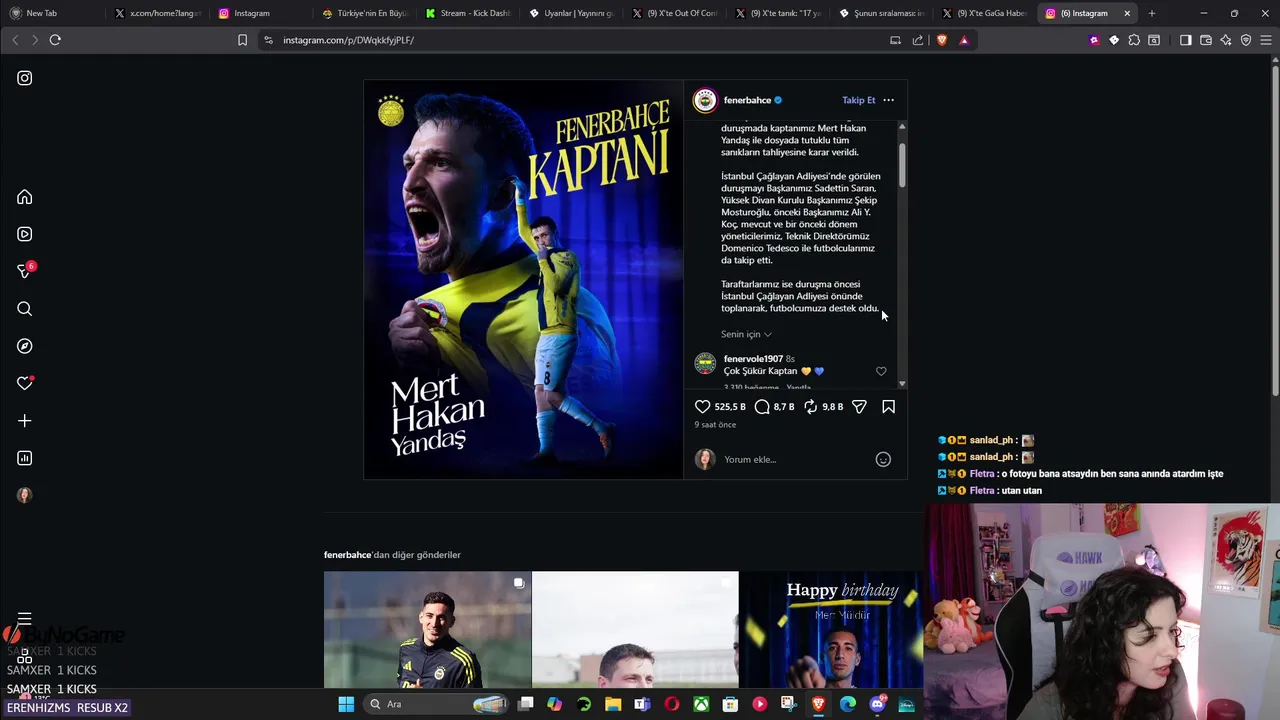Open the middle related post thumbnail
The width and height of the screenshot is (1280, 720).
point(635,630)
